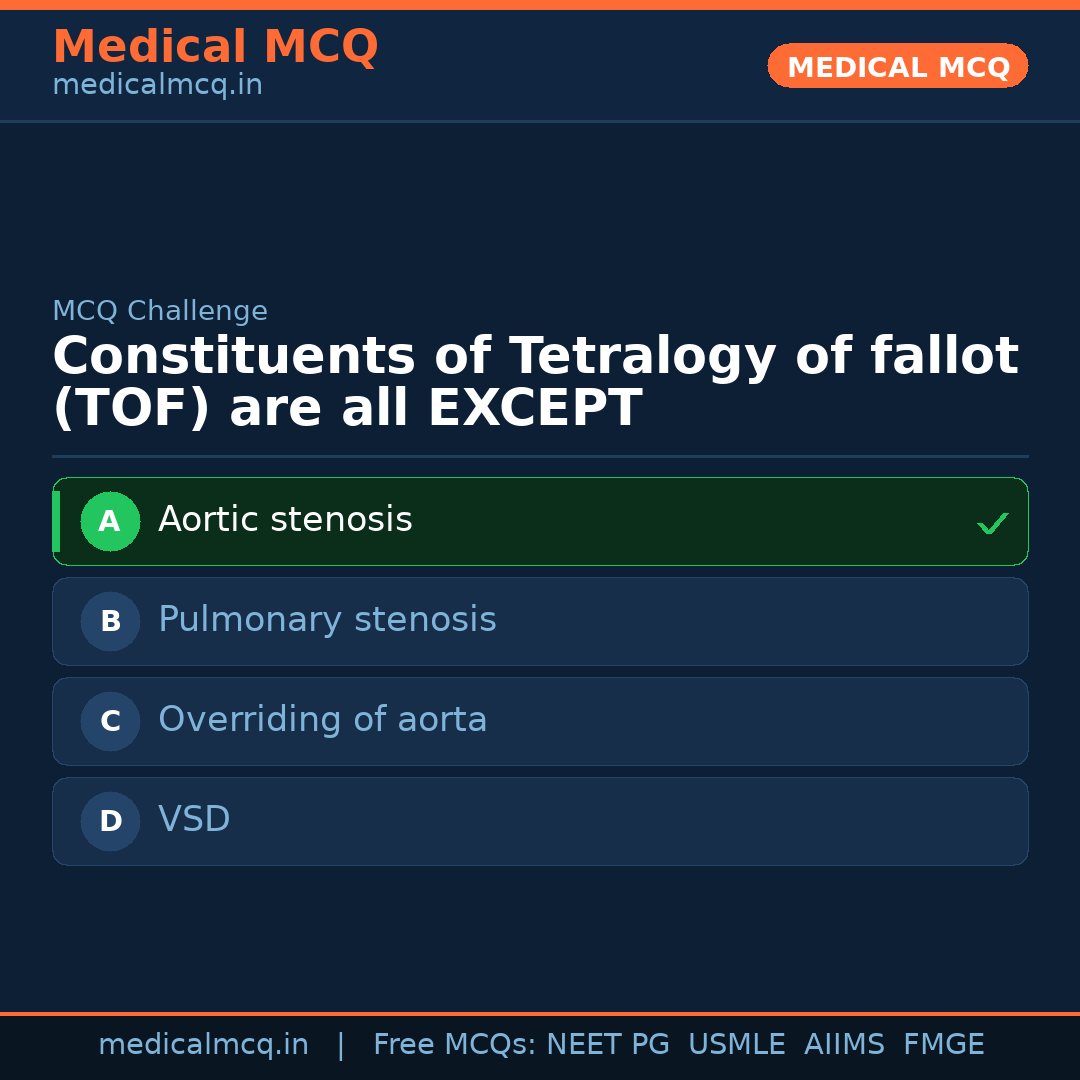Pick the Overriding of aorta answer
The image size is (1080, 1080).
[x=322, y=720]
